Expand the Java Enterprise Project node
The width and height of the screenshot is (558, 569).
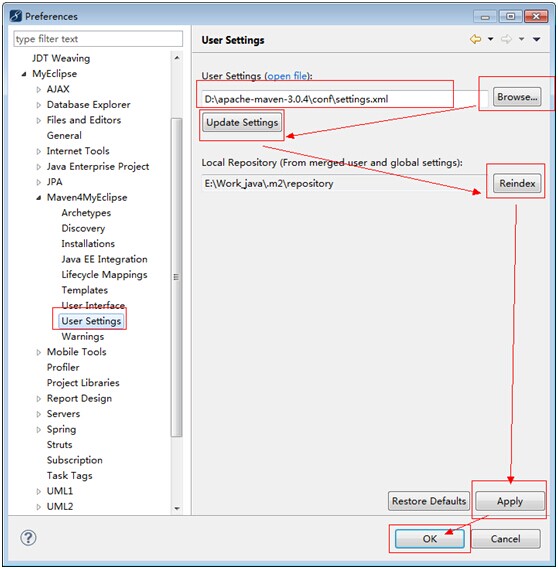pyautogui.click(x=39, y=167)
